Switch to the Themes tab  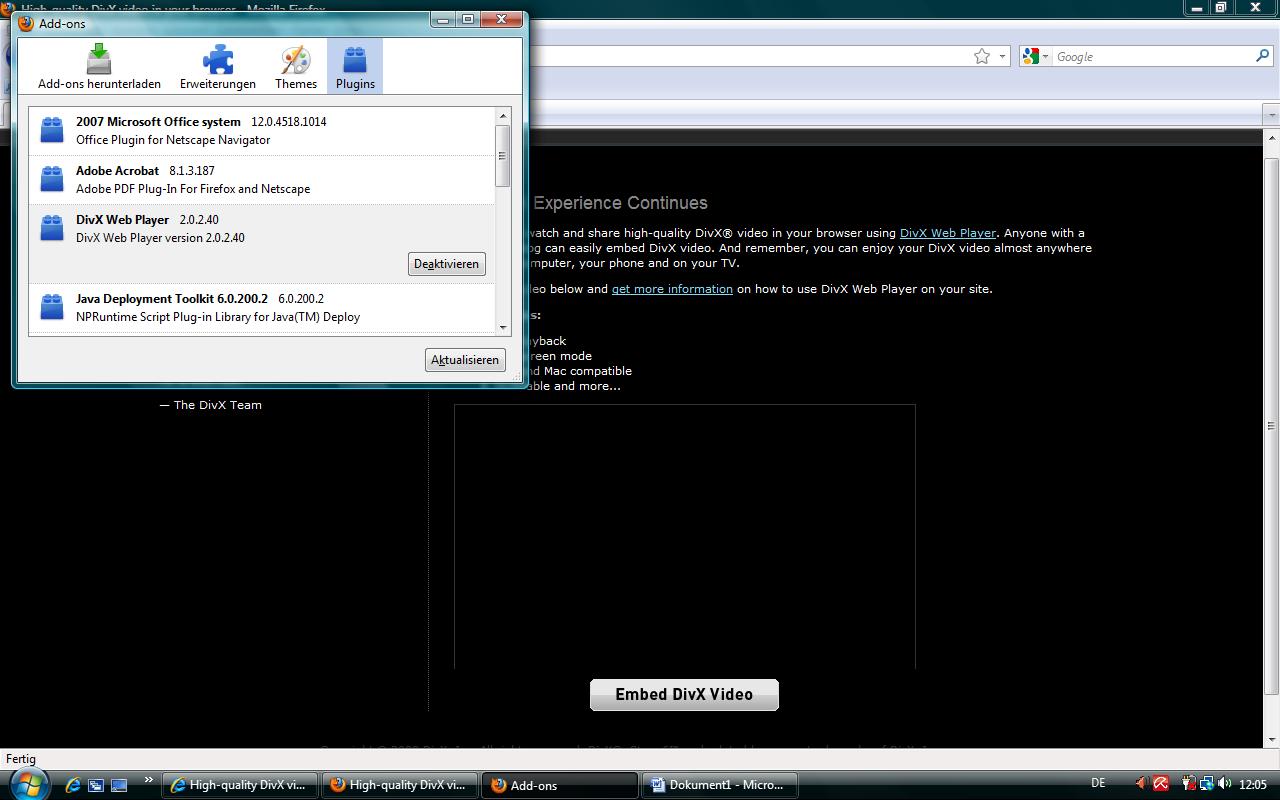(x=296, y=67)
